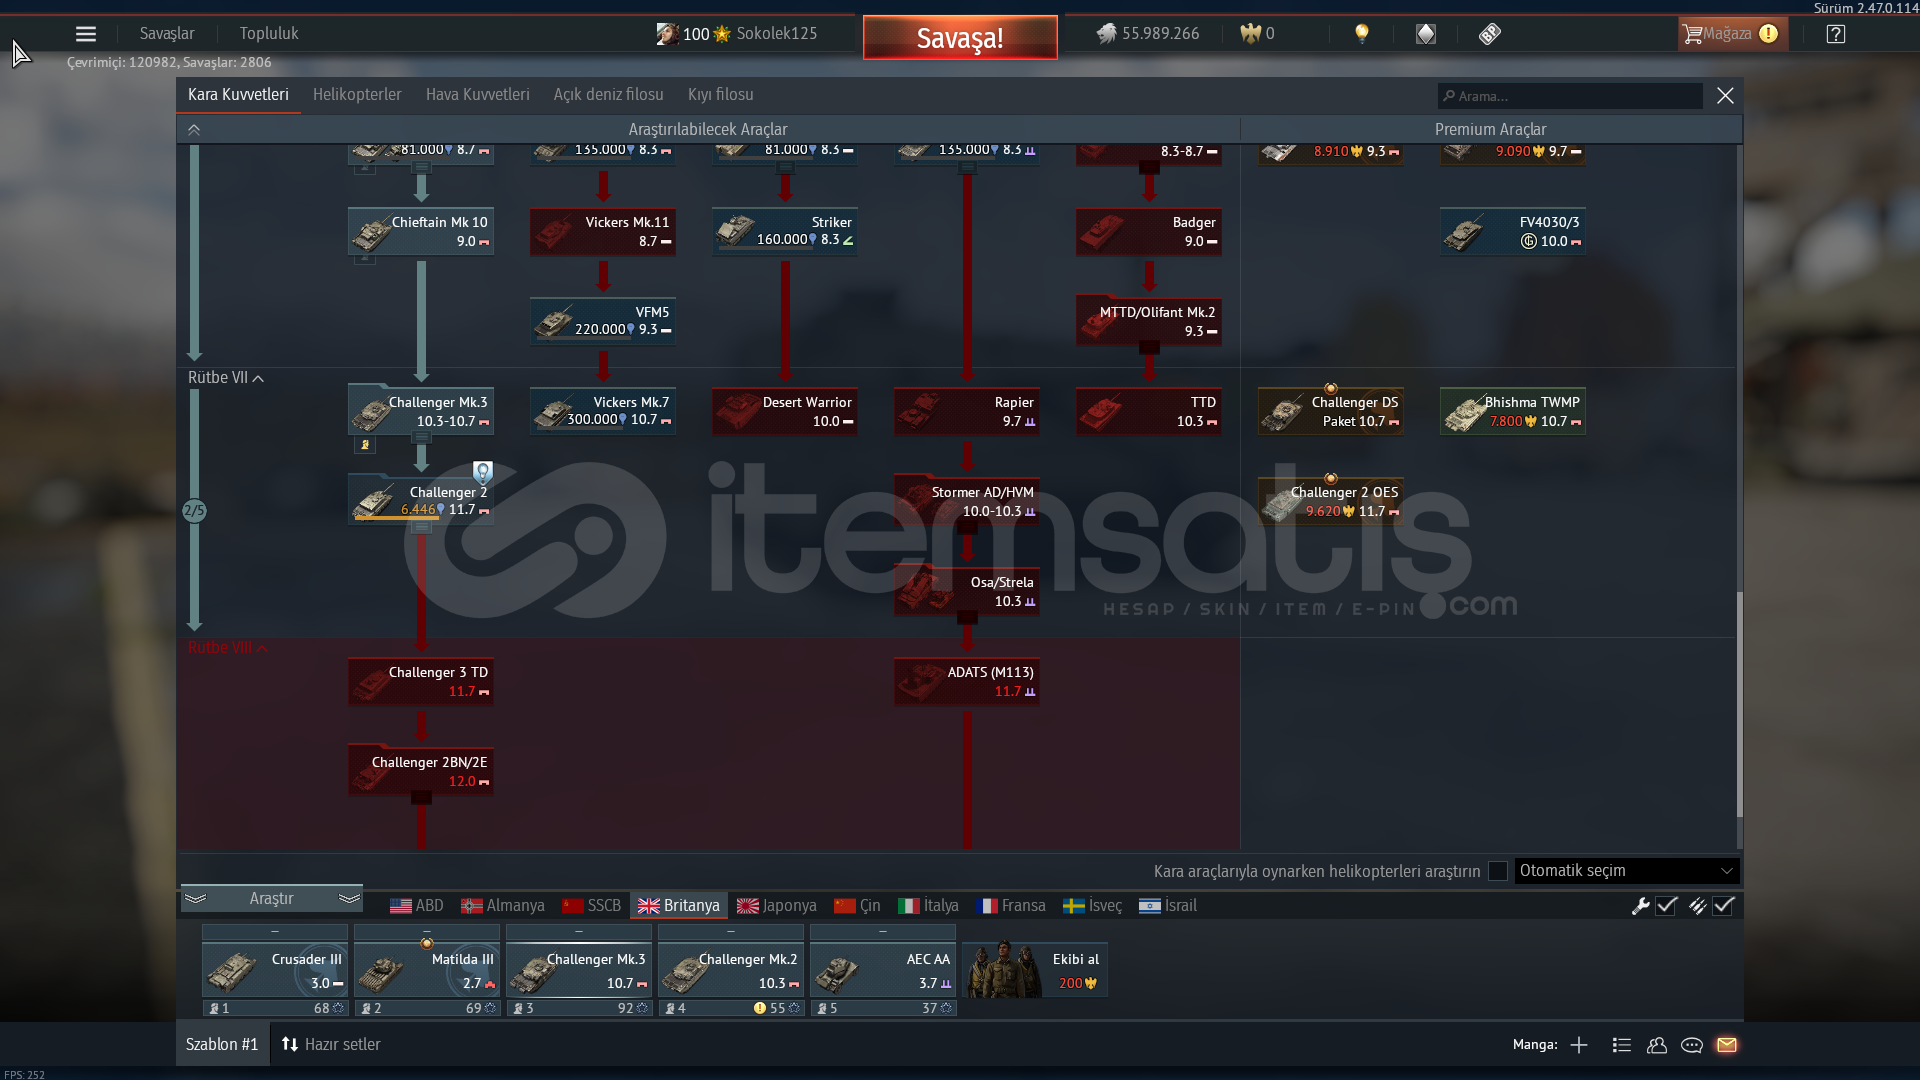The height and width of the screenshot is (1080, 1920).
Task: Click the 2/5 rank progress indicator
Action: [194, 511]
